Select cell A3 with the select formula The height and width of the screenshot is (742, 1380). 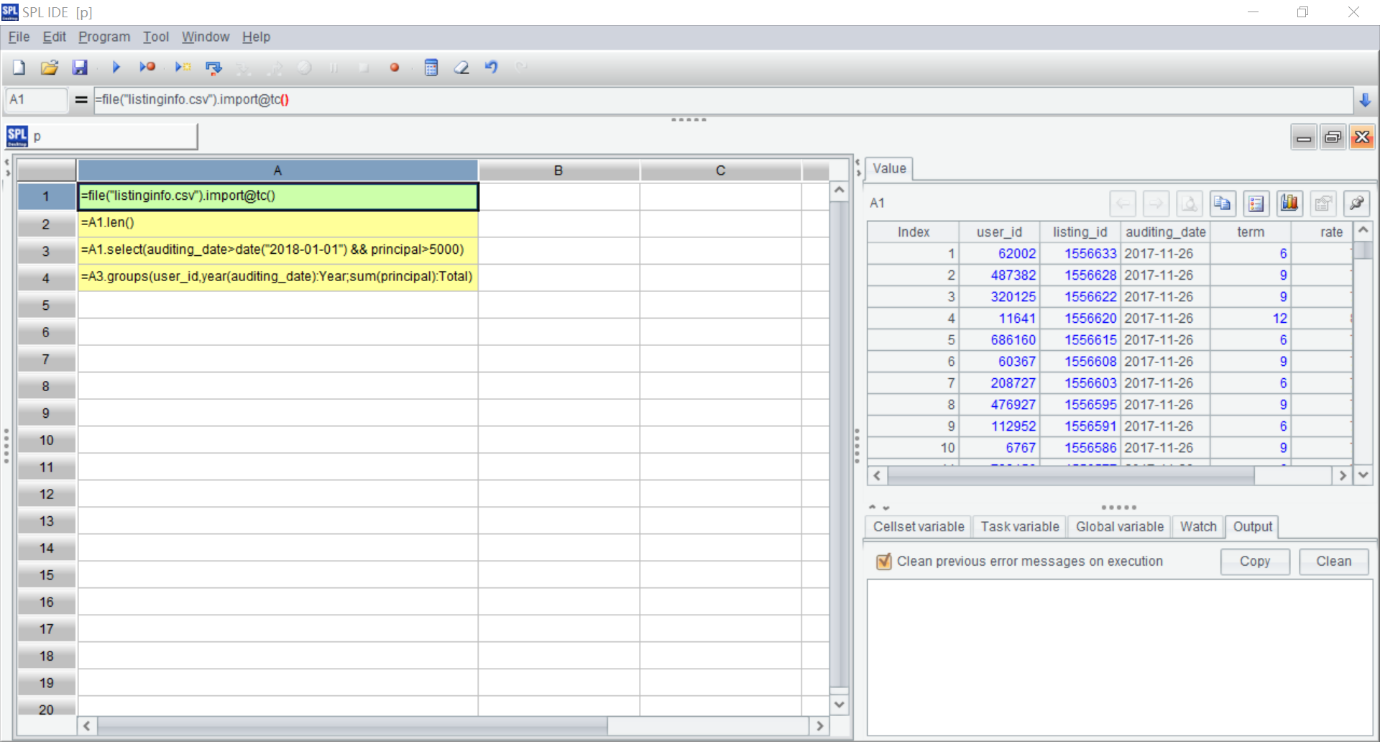tap(278, 250)
